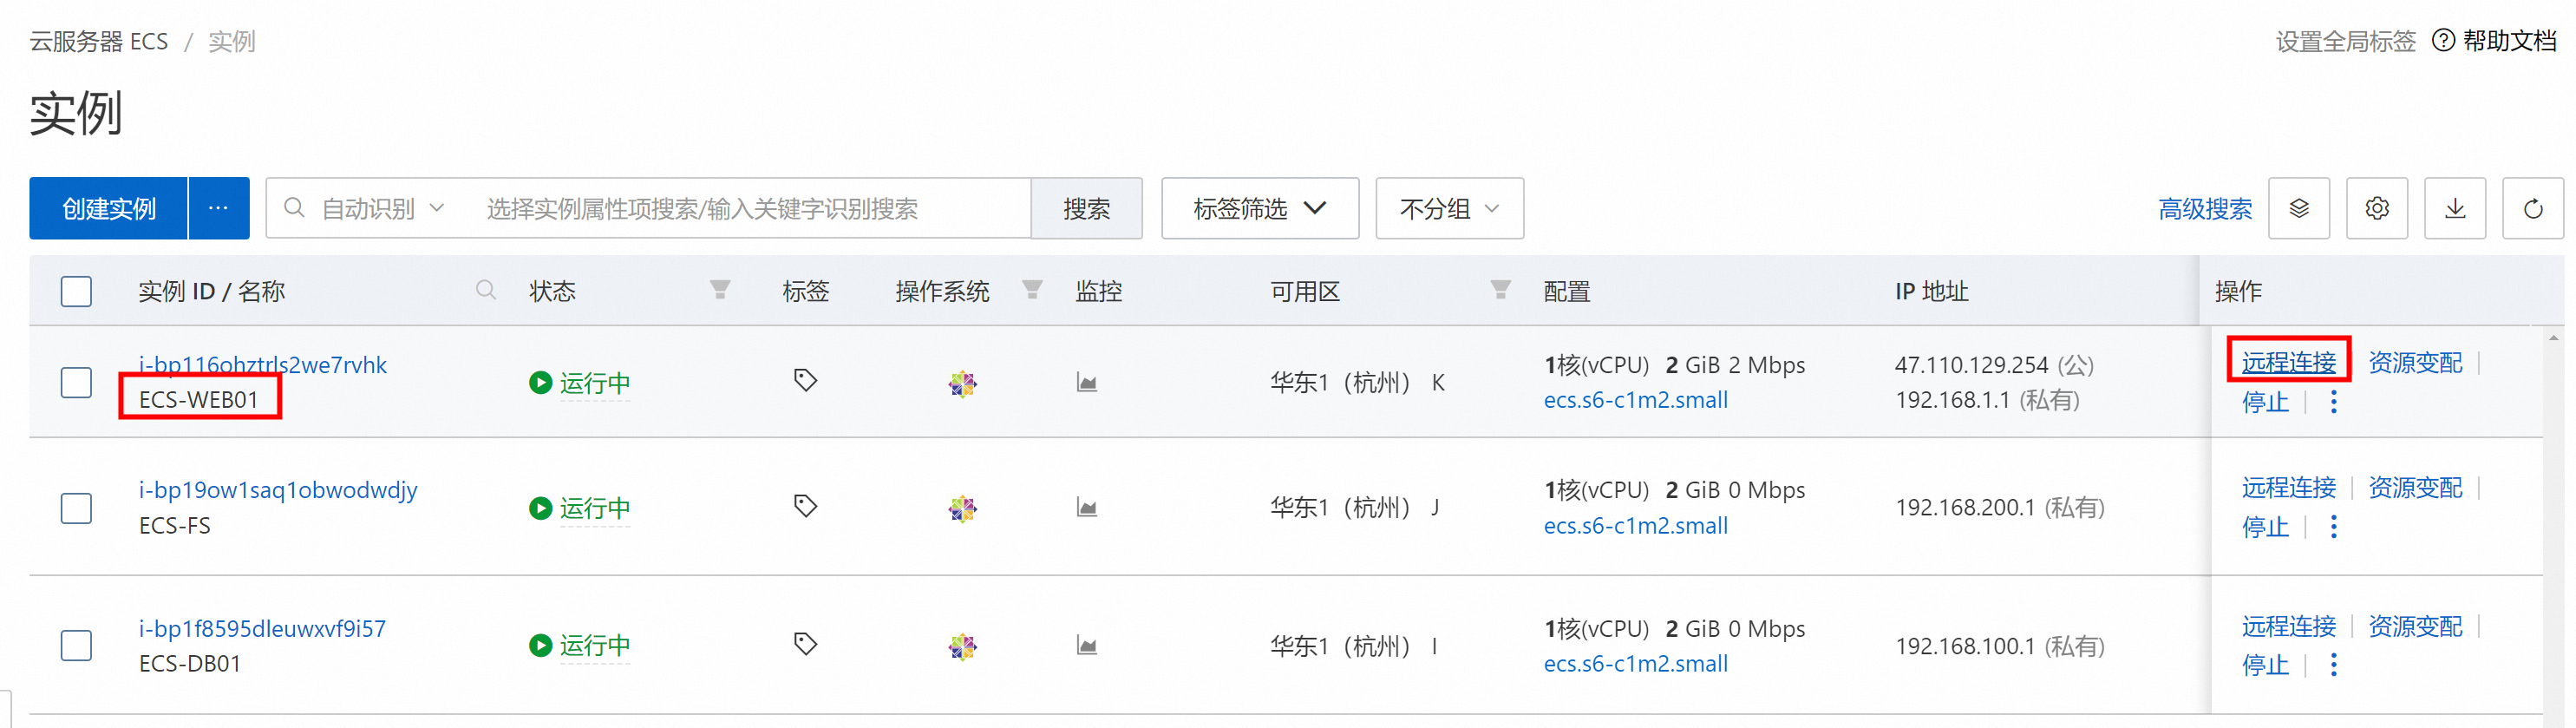This screenshot has height=728, width=2576.
Task: Select the ECS-DB01 row checkbox
Action: point(76,645)
